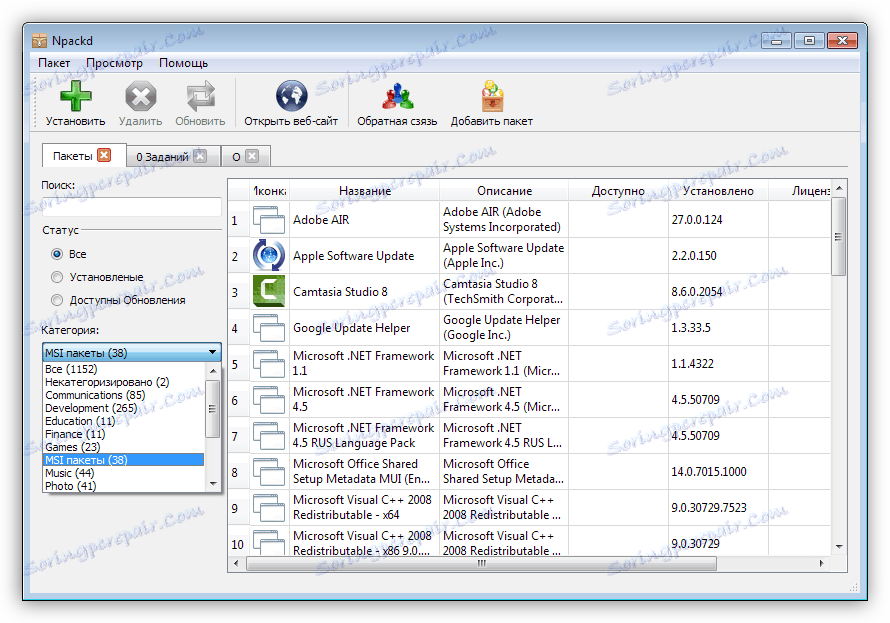
Task: Click .NET 4.5 RUS Language Pack icon
Action: 268,436
